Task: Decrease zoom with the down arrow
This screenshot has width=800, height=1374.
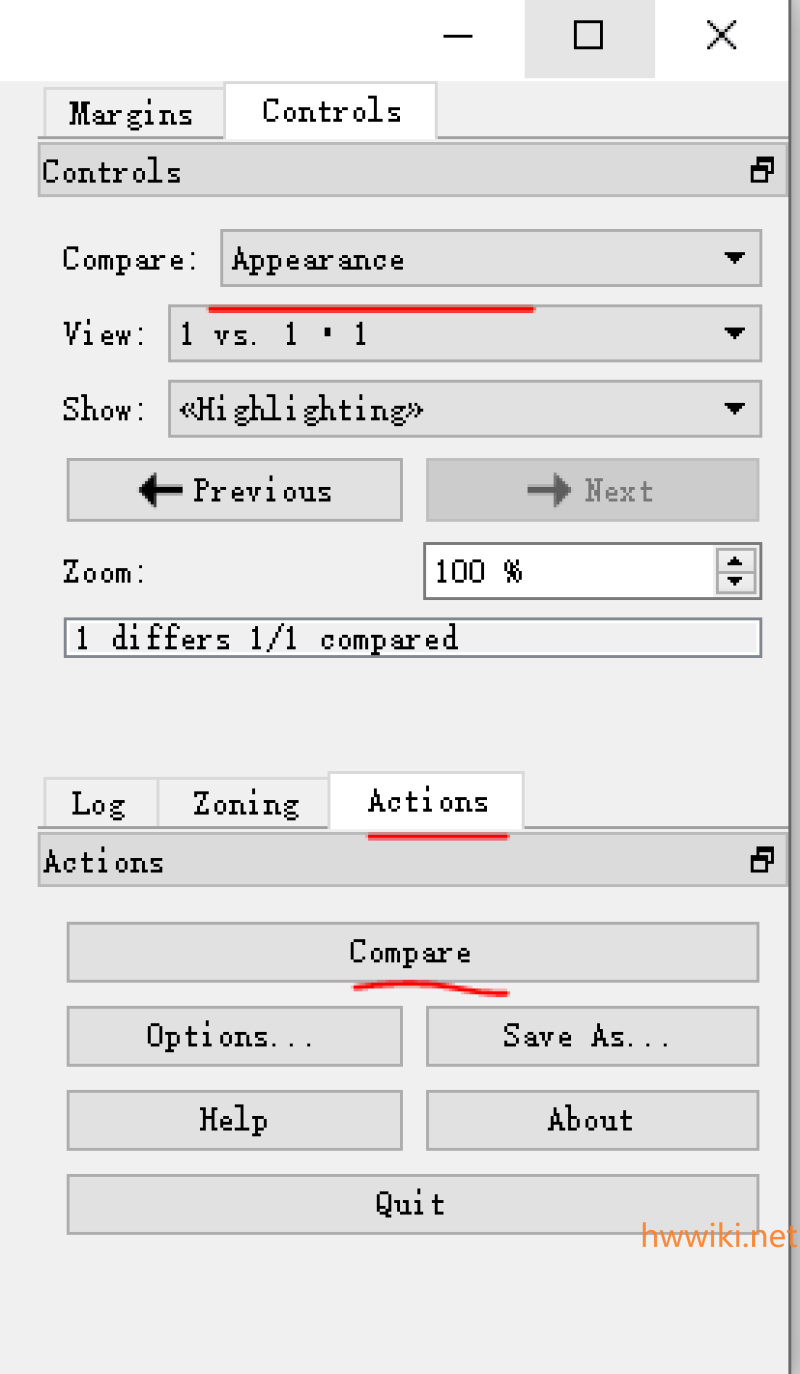Action: [736, 582]
